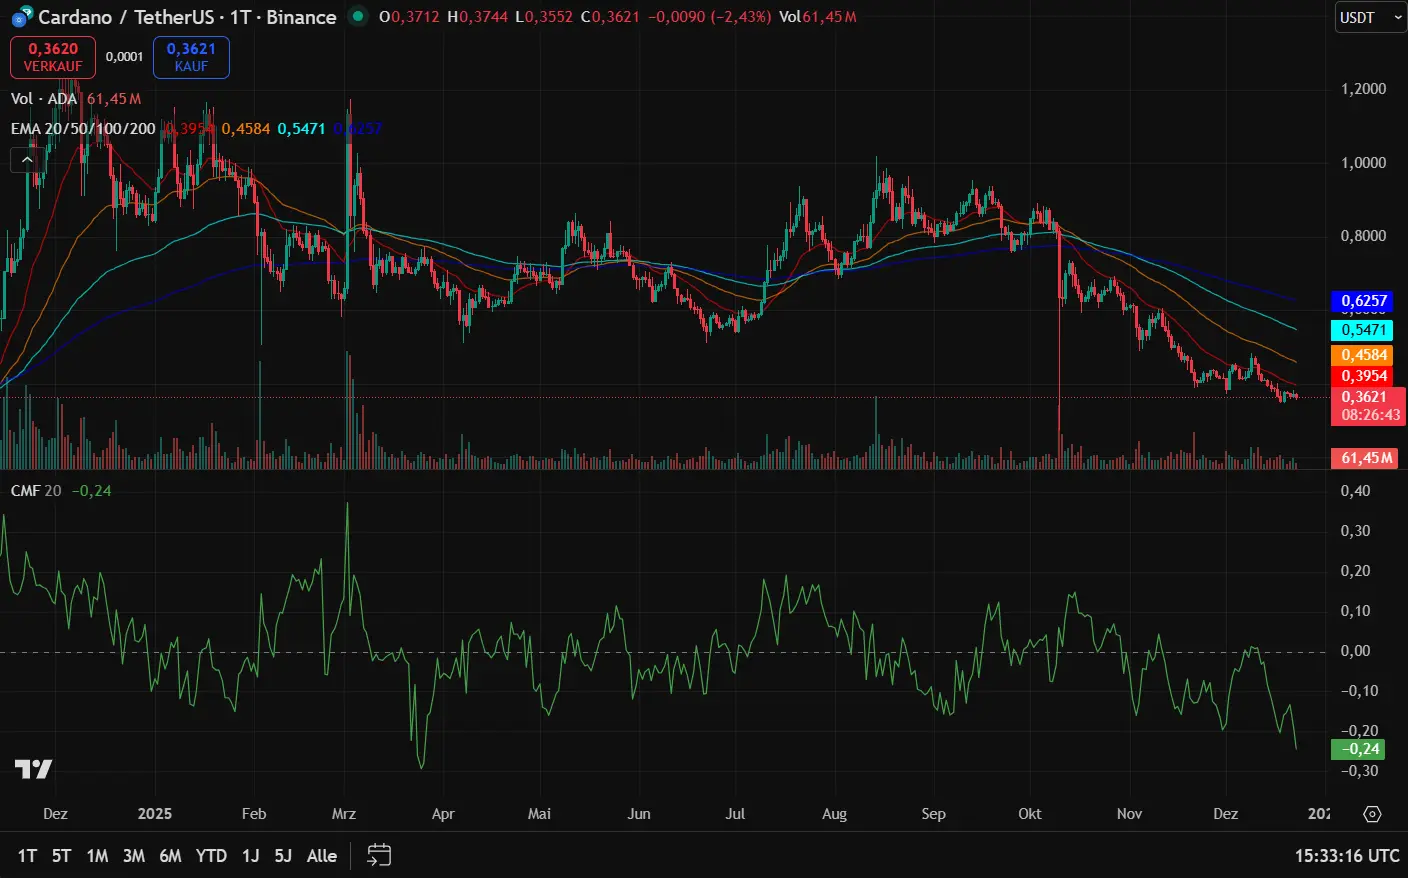
Task: Open the go-to-date calendar icon
Action: click(378, 856)
